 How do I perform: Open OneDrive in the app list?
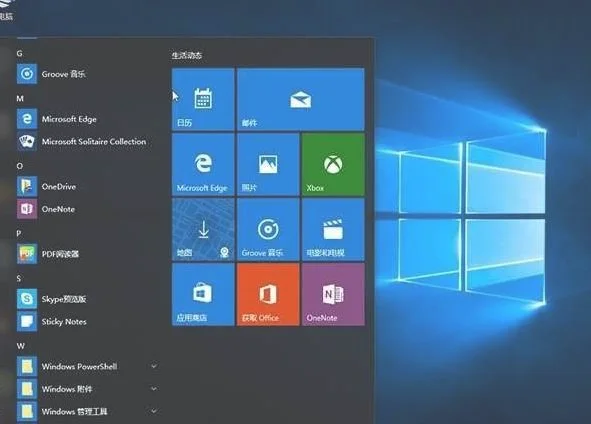[x=87, y=186]
